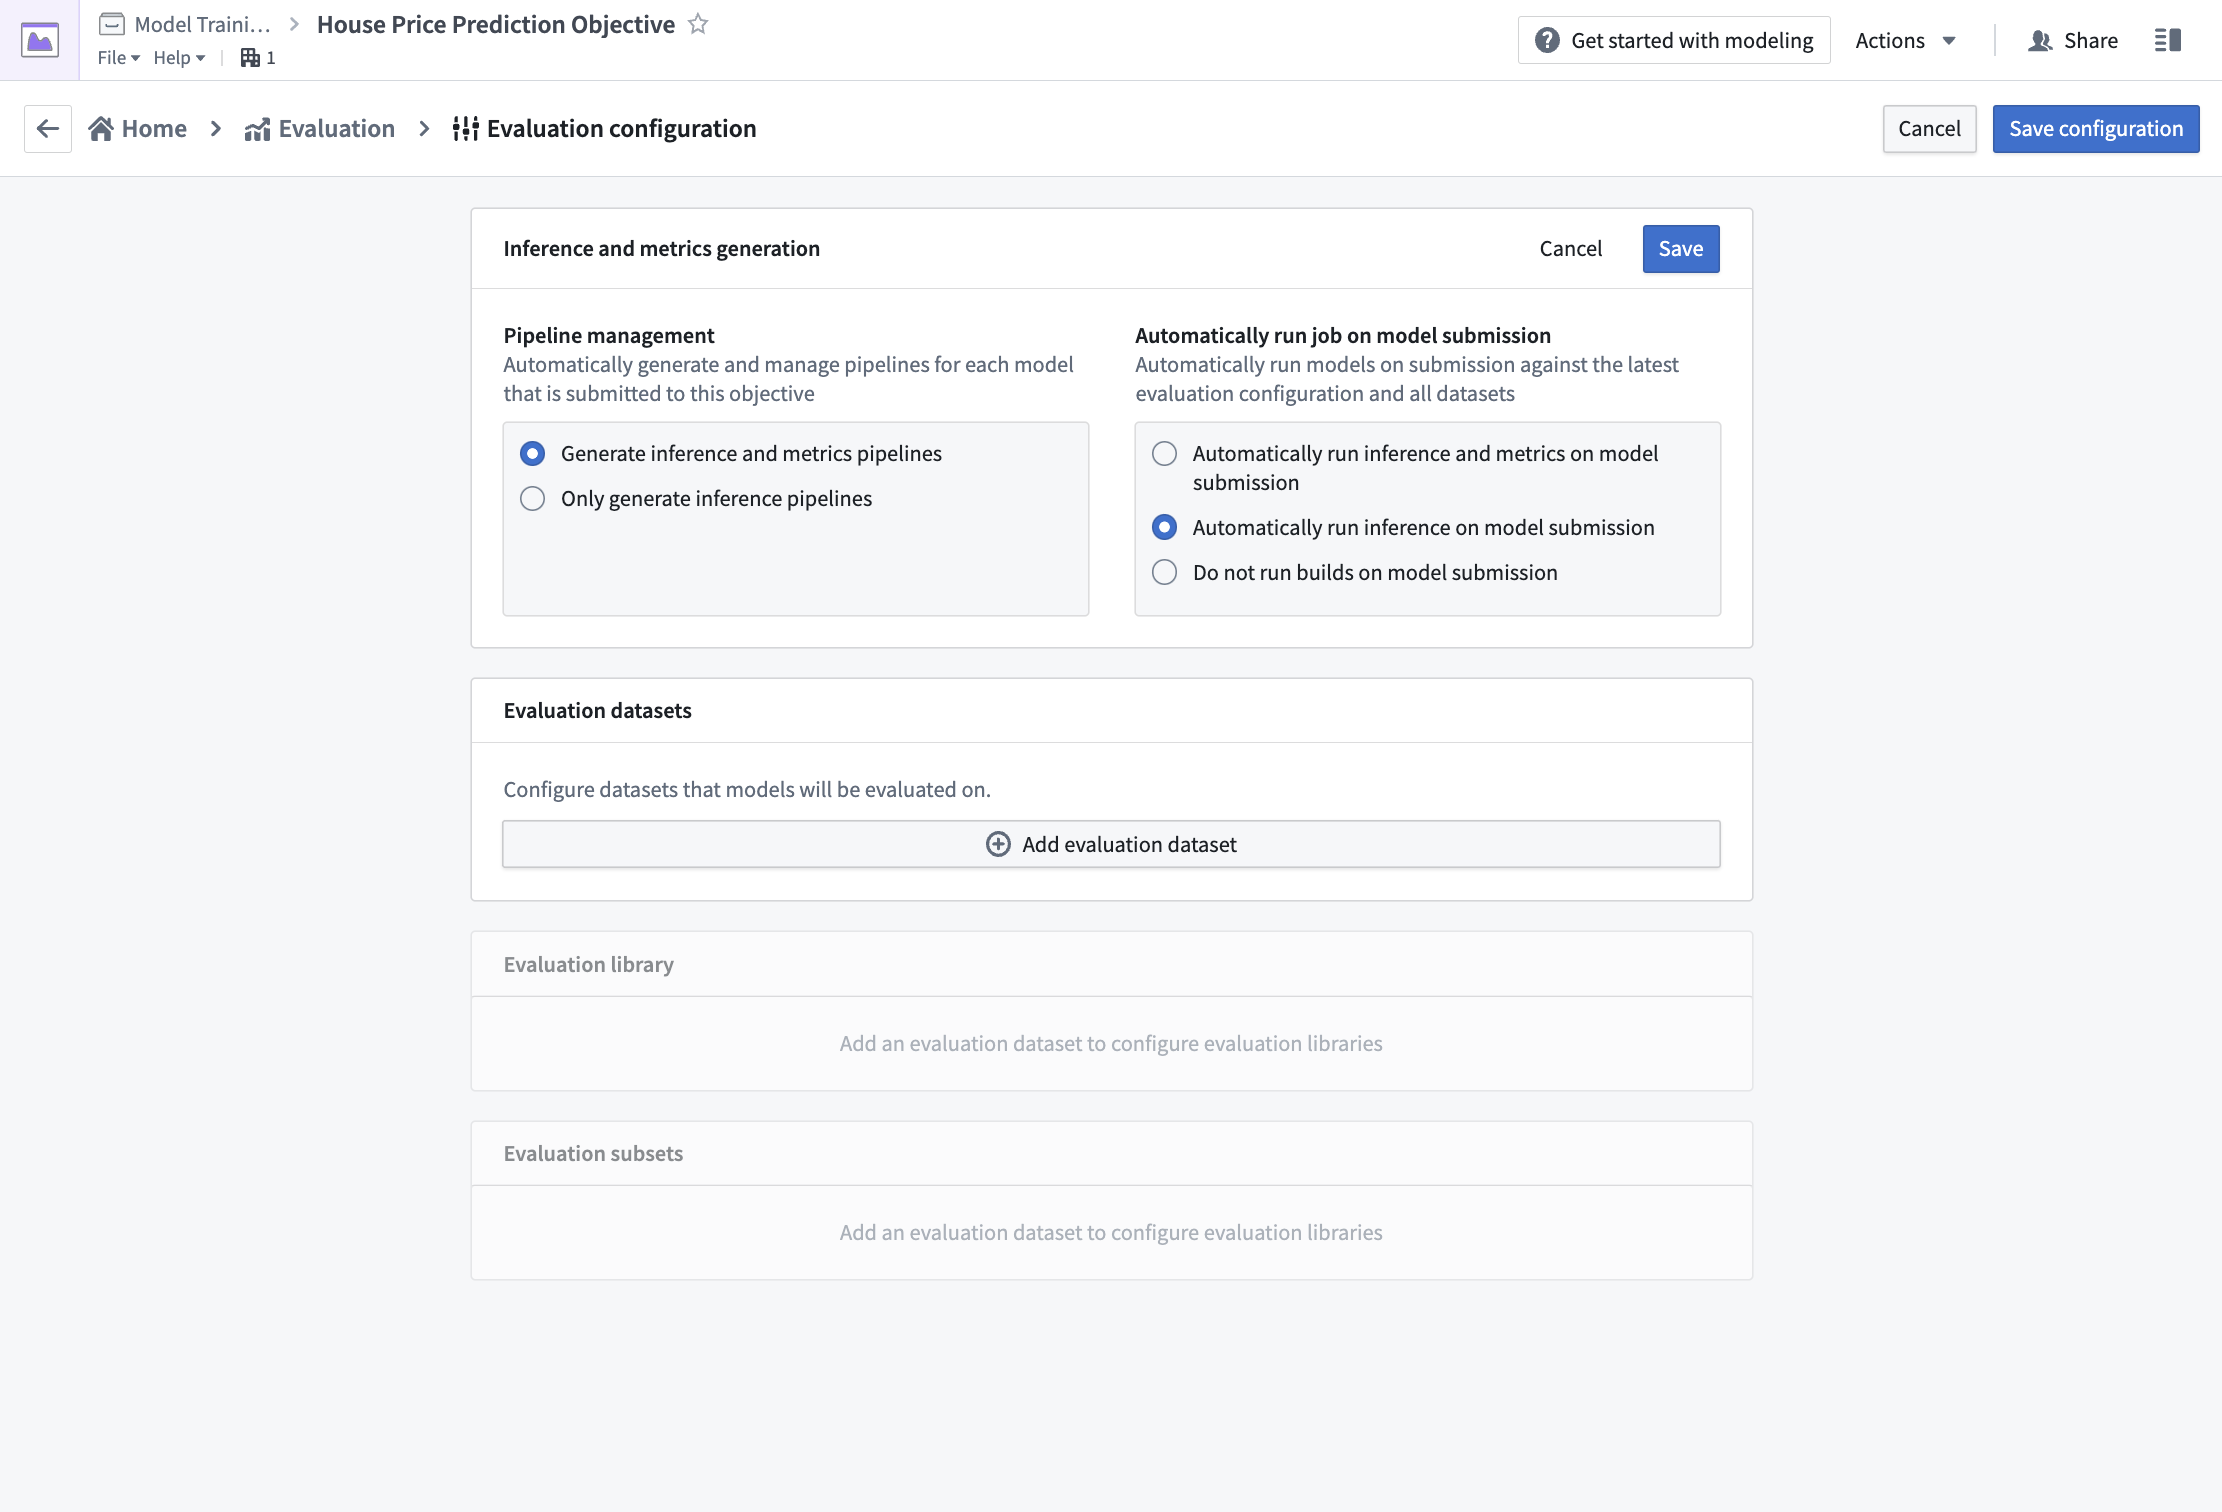The height and width of the screenshot is (1512, 2222).
Task: Go to the Home breadcrumb
Action: click(x=138, y=128)
